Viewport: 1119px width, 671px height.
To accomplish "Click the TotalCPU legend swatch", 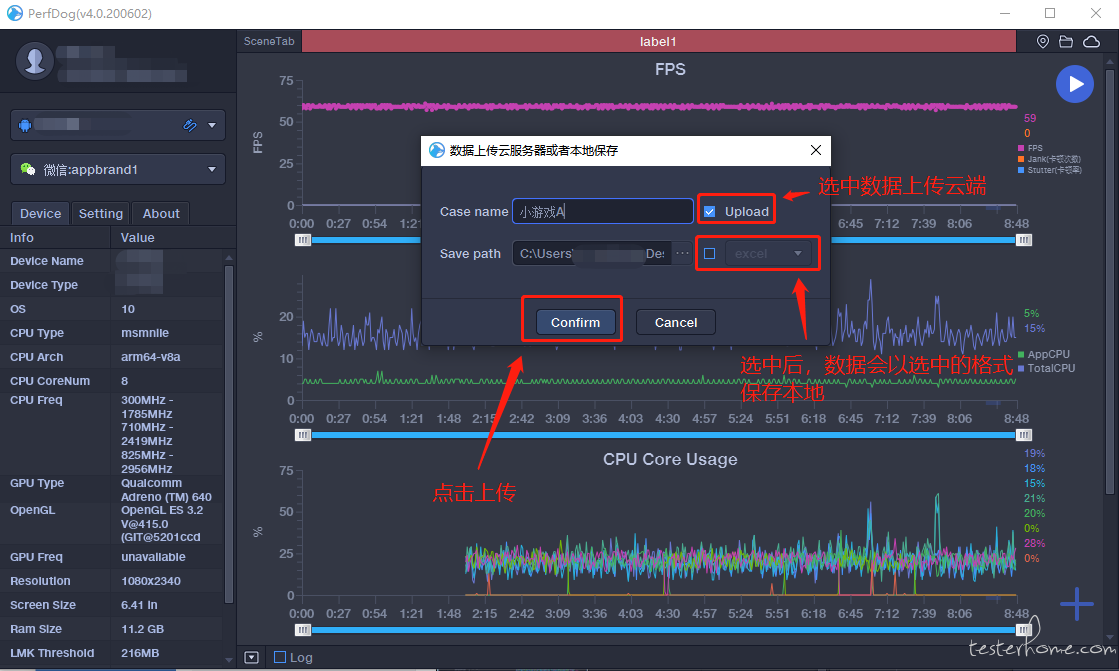I will (1021, 368).
